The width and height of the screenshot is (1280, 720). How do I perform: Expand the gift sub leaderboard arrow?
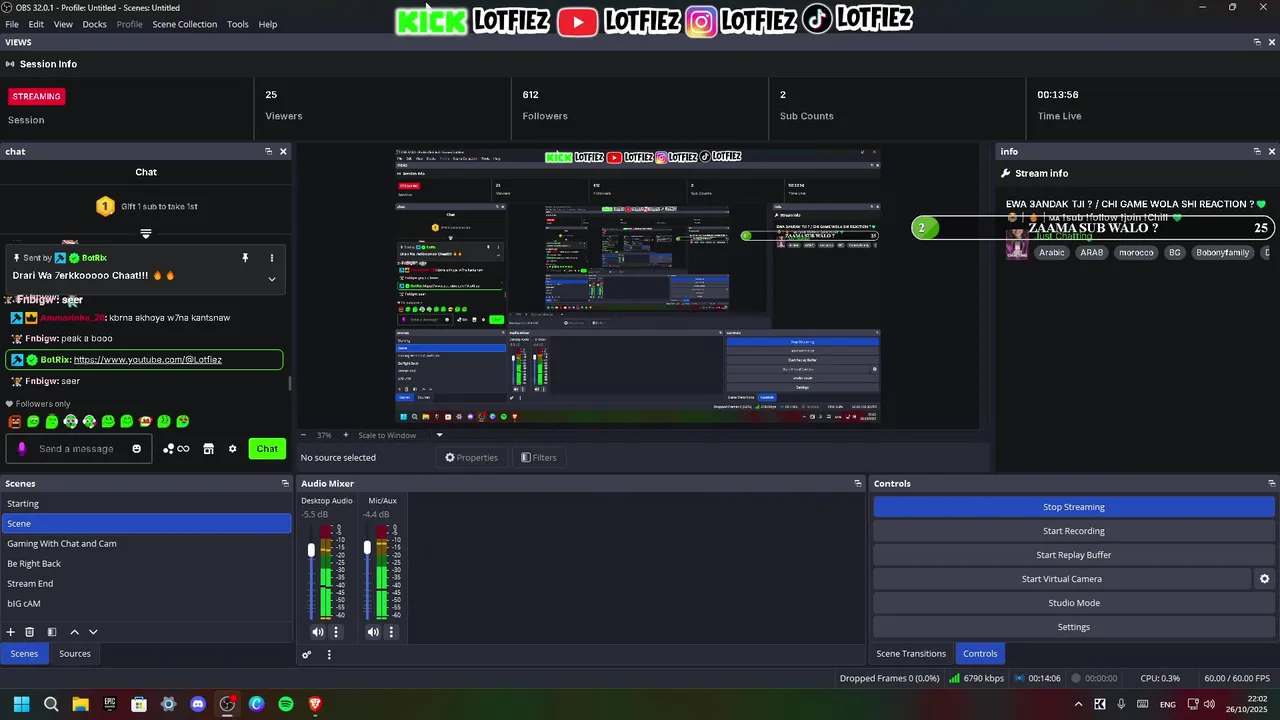point(146,234)
